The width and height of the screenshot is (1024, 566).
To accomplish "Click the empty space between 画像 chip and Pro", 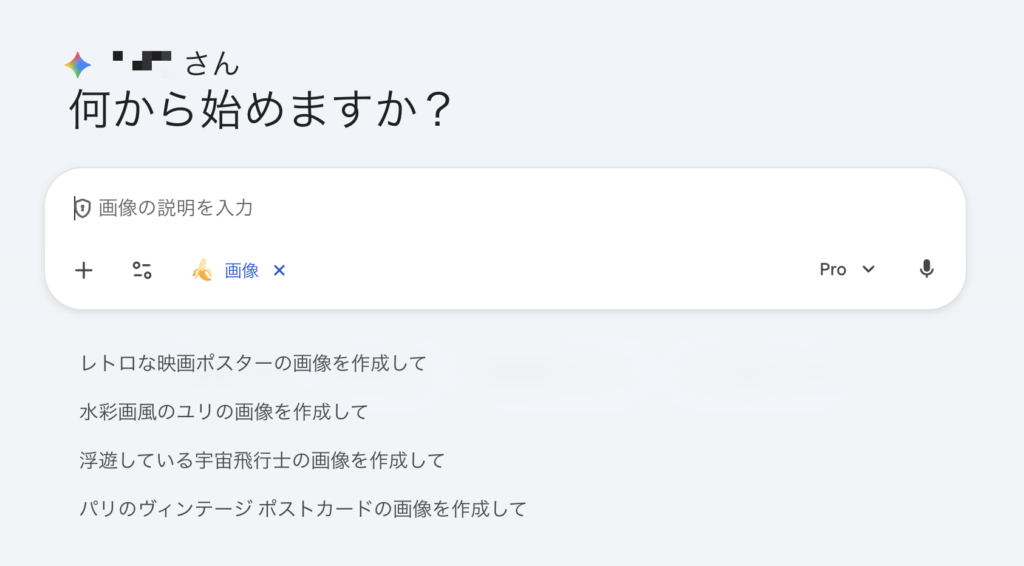I will click(x=550, y=270).
